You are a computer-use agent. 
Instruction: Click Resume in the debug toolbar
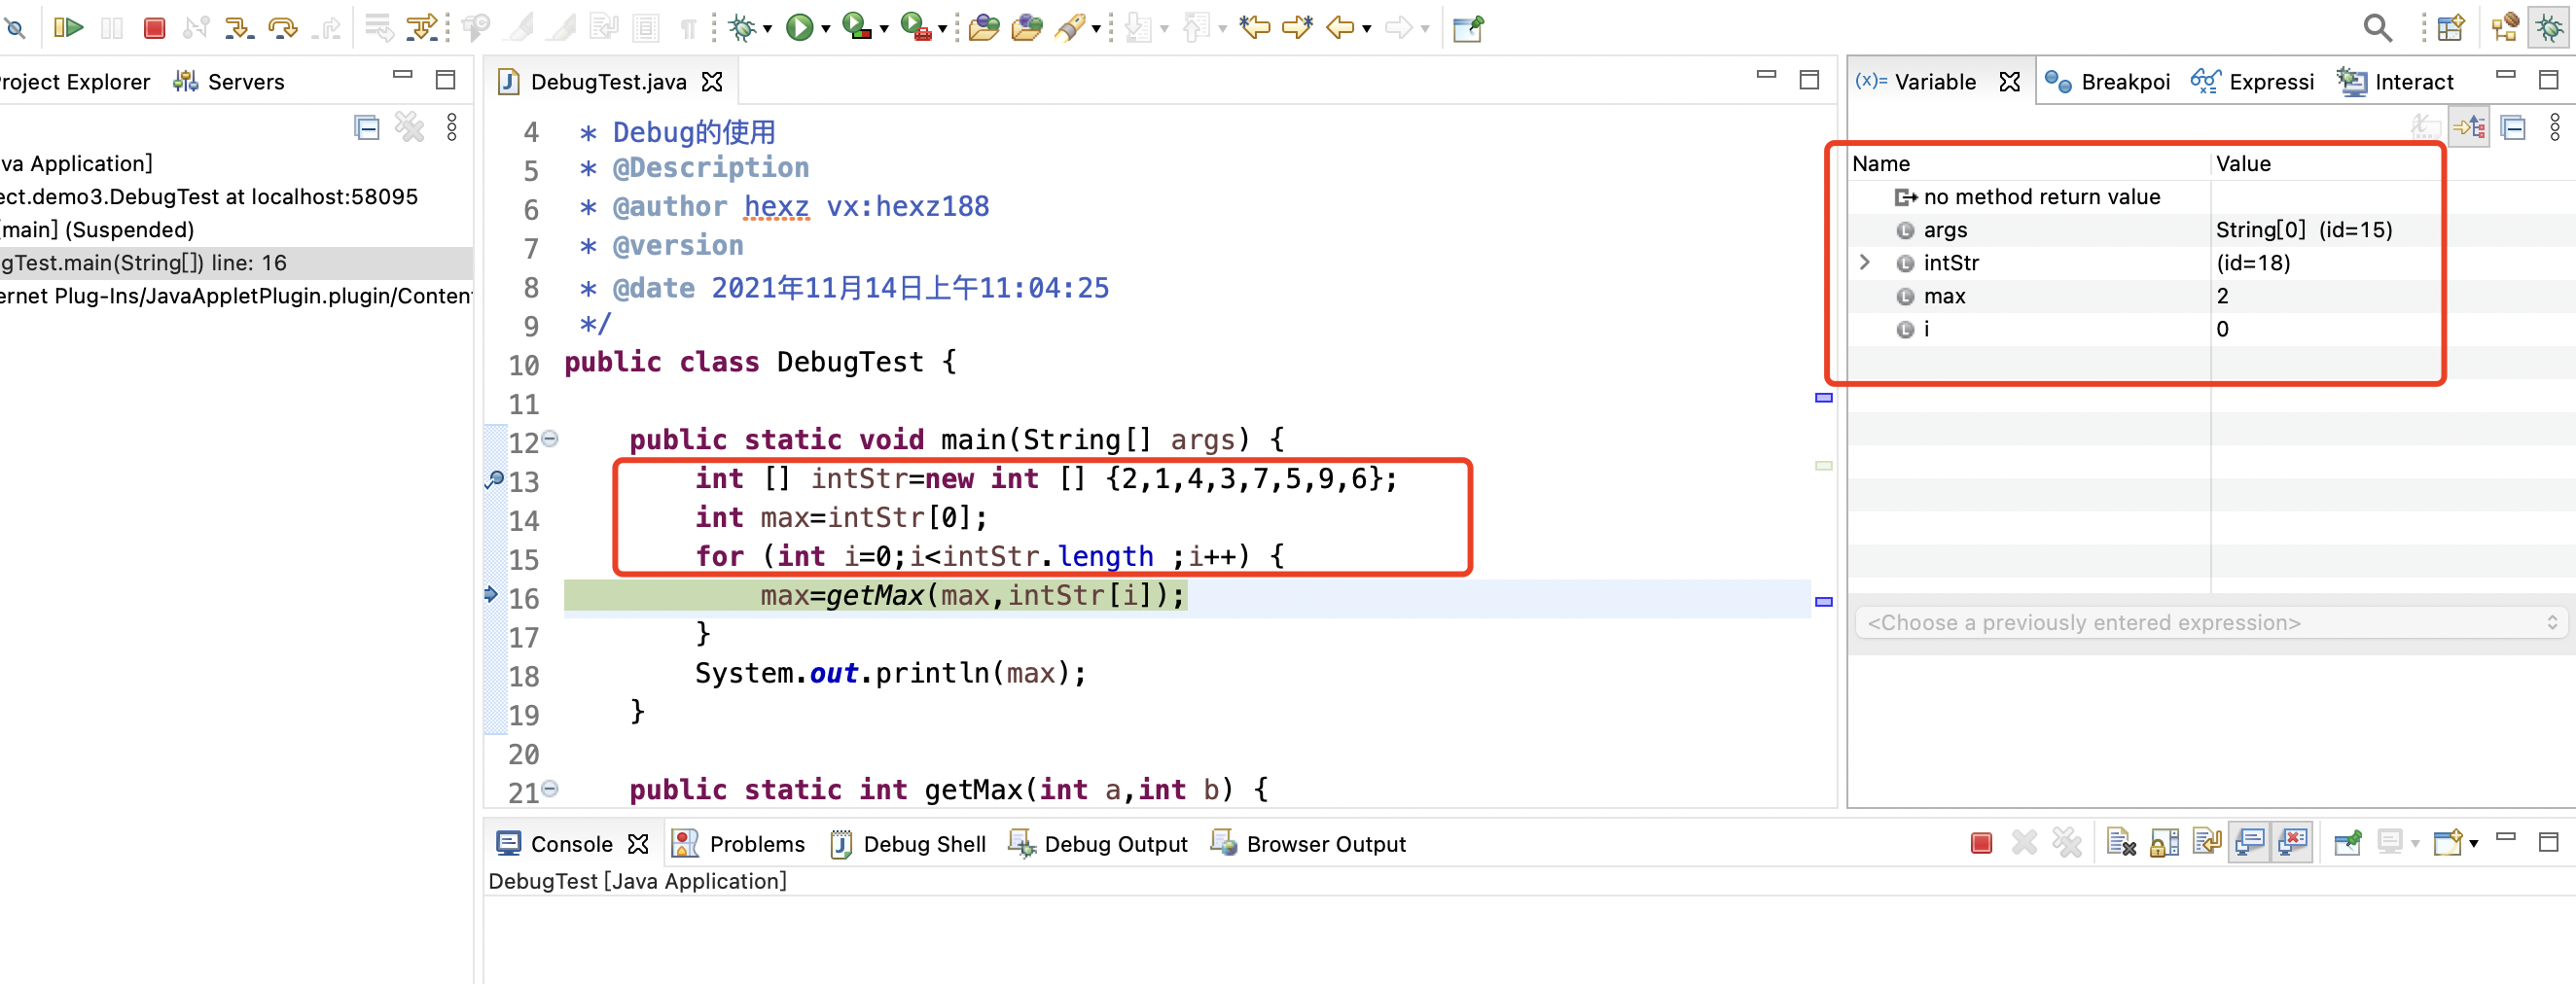[68, 27]
